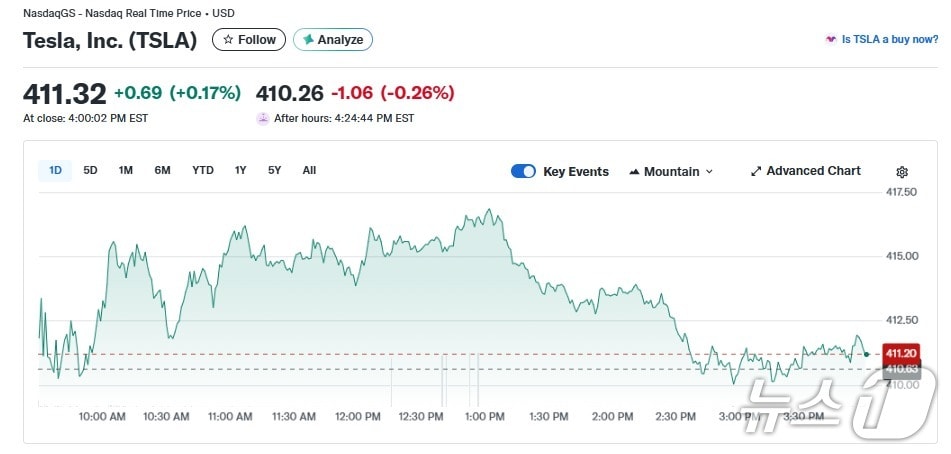Click the Follow star button

coord(228,40)
